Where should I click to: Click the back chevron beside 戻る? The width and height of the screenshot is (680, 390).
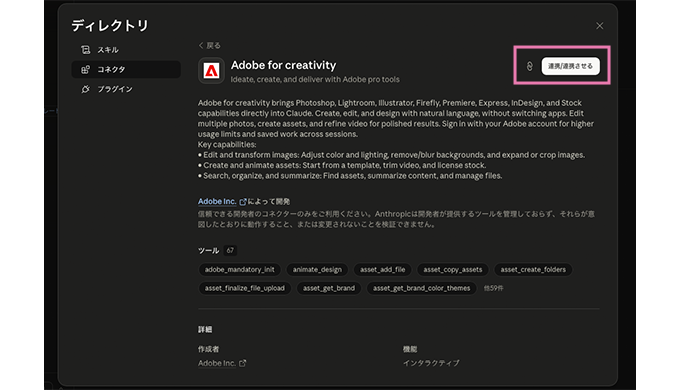201,46
